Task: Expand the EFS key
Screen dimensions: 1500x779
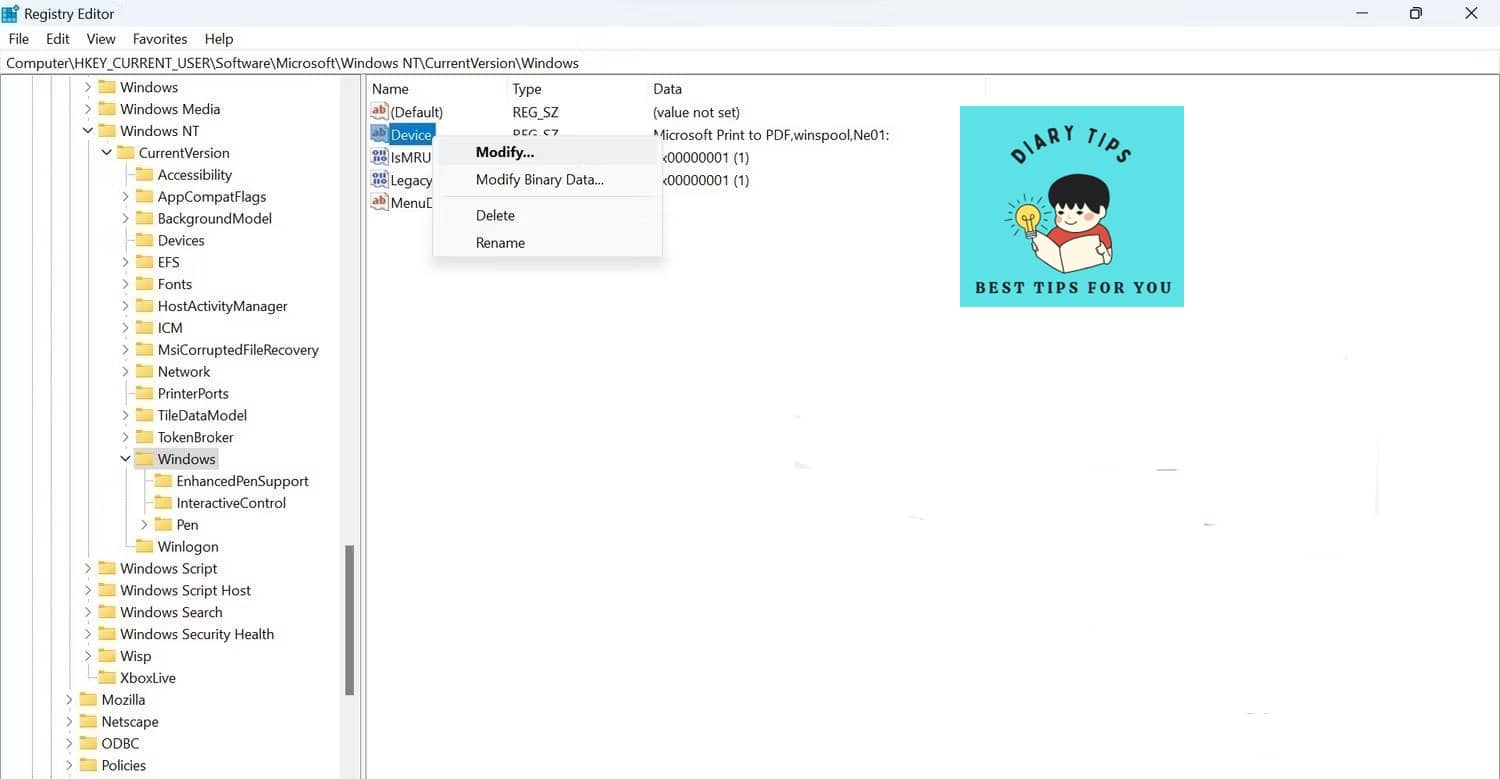Action: [125, 262]
